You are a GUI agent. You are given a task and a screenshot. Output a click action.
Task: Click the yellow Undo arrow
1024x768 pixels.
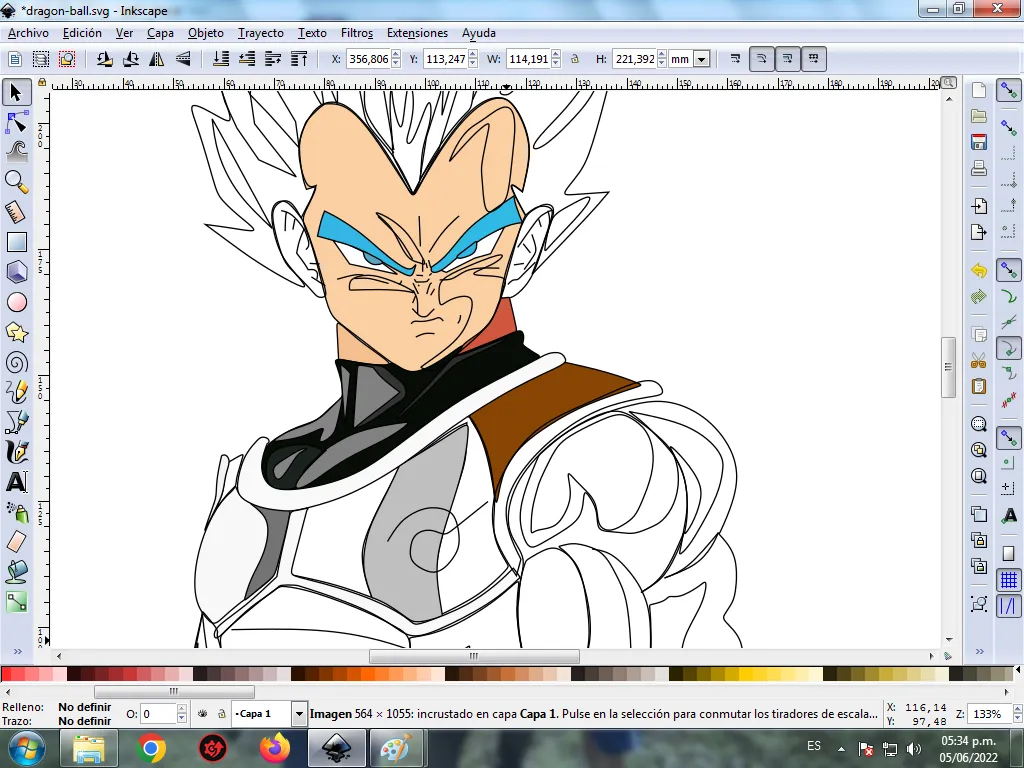click(978, 270)
